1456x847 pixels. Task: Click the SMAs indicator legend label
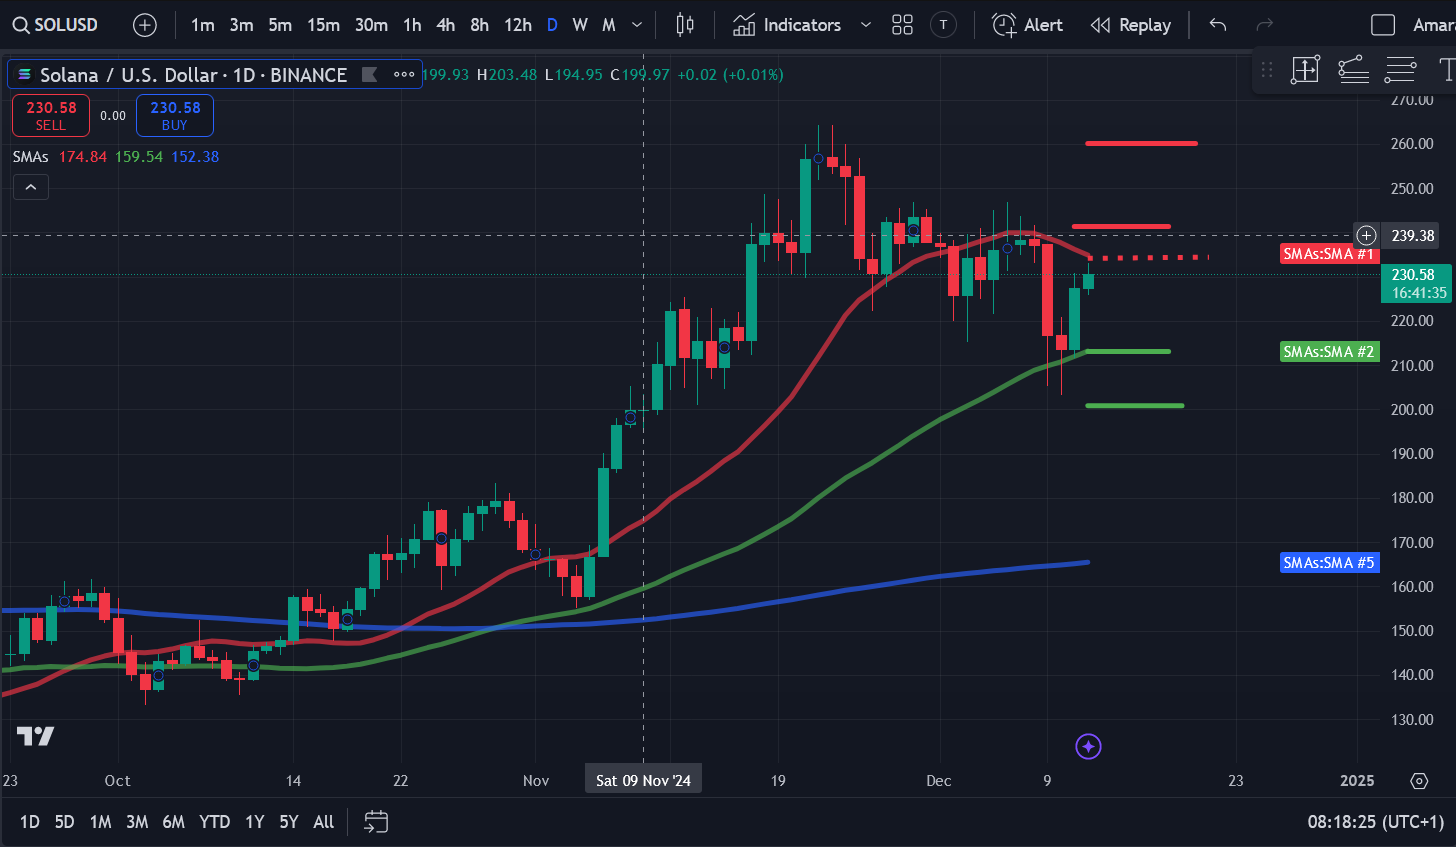pos(31,157)
